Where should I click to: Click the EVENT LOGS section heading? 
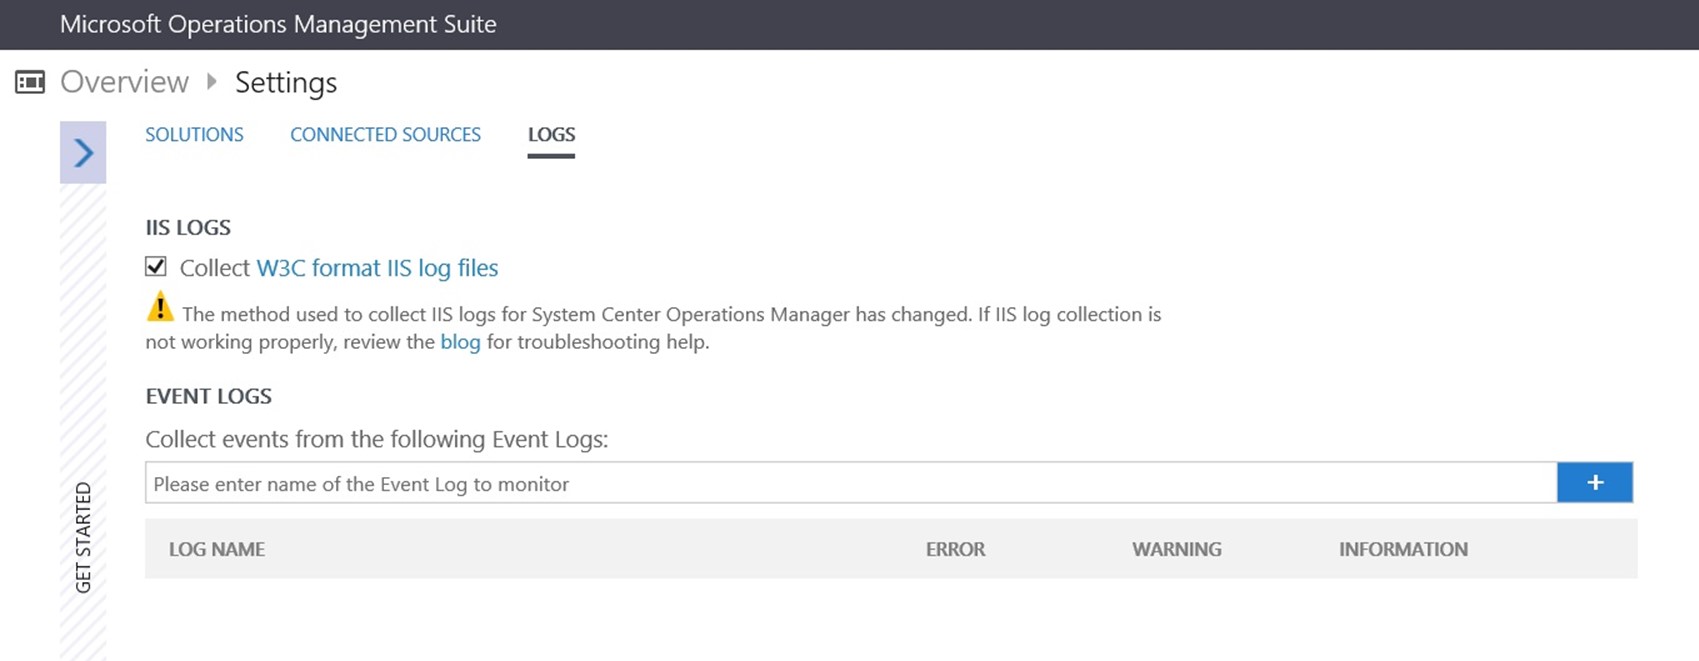click(x=209, y=396)
